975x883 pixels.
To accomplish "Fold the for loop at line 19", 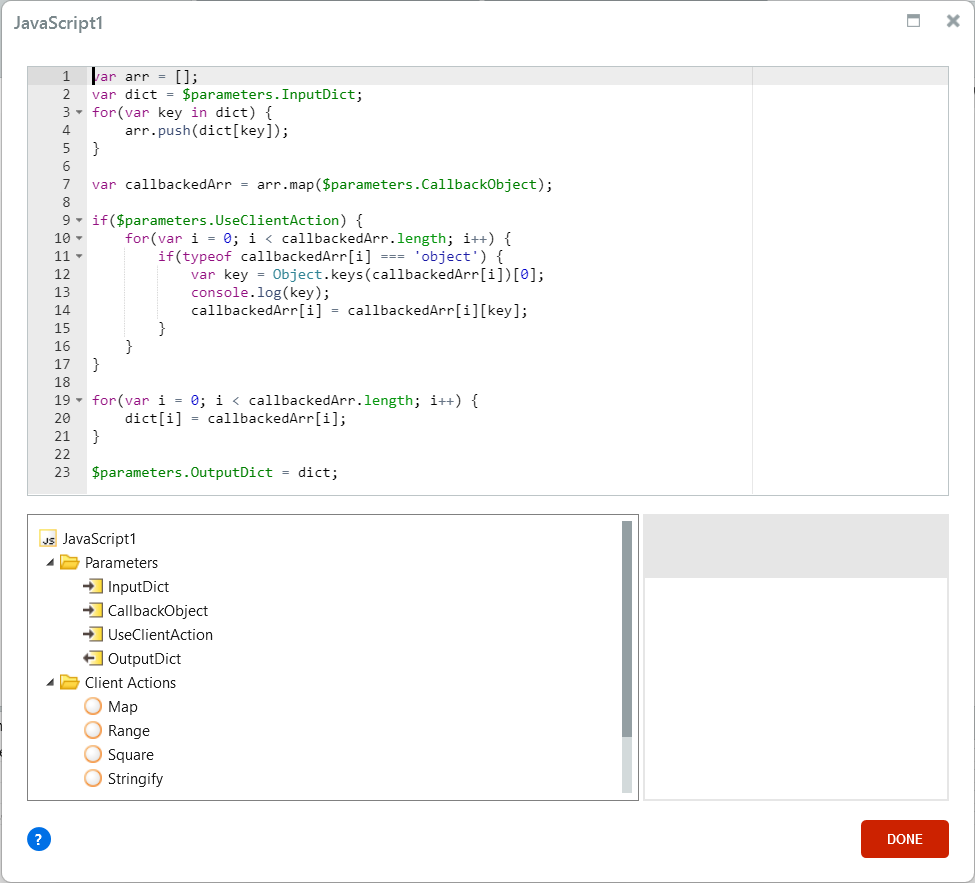I will [79, 400].
